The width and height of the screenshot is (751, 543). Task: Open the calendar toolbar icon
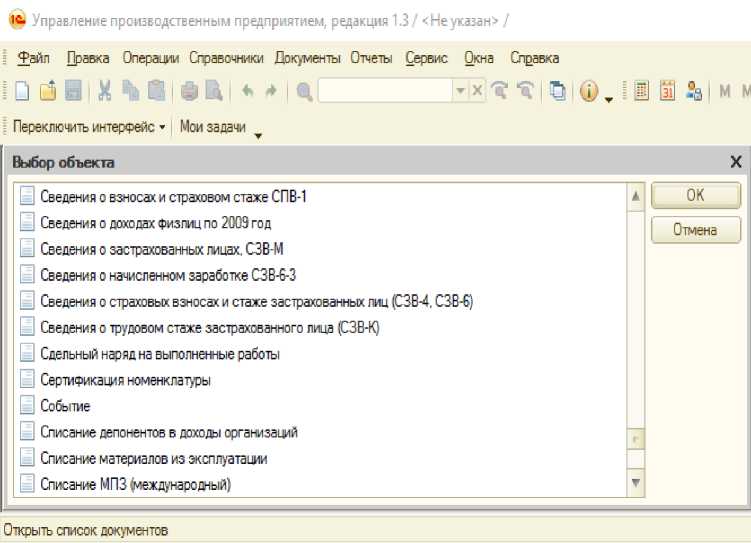click(x=667, y=91)
